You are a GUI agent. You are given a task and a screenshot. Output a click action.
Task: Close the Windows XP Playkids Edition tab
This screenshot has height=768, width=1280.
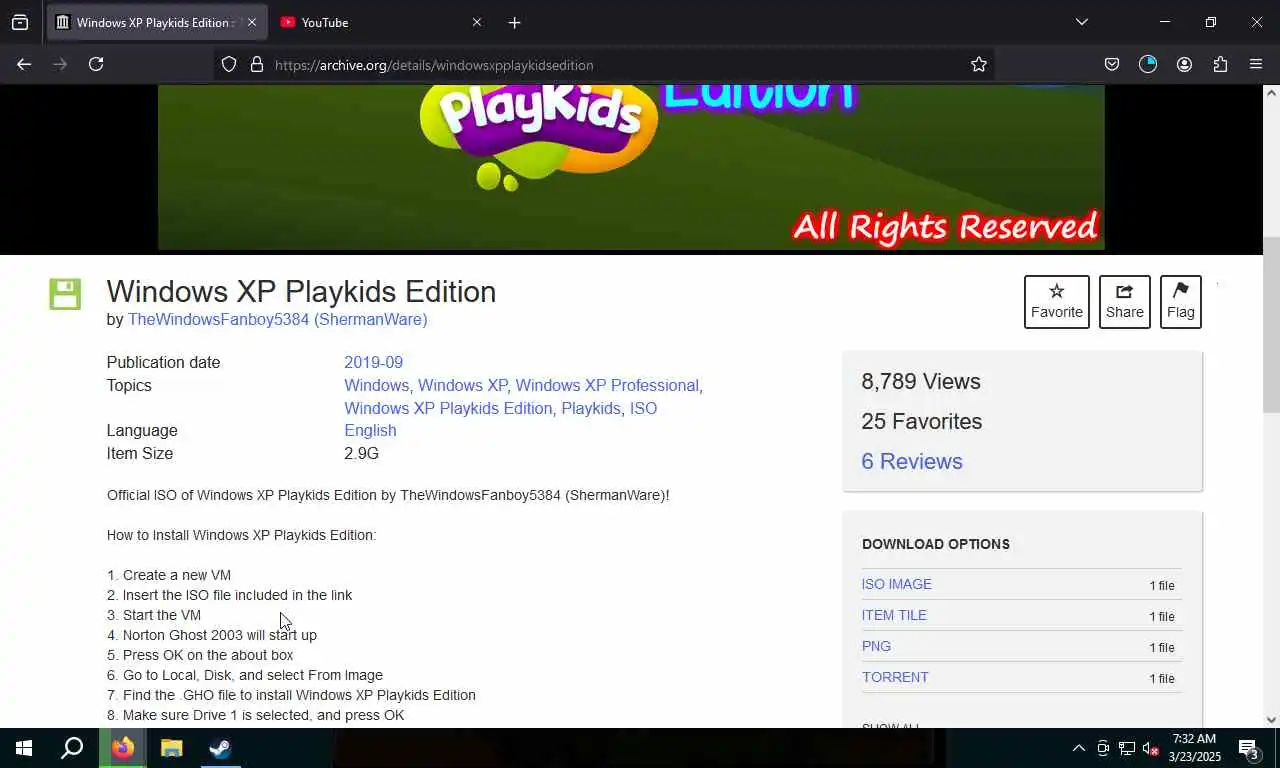coord(252,22)
